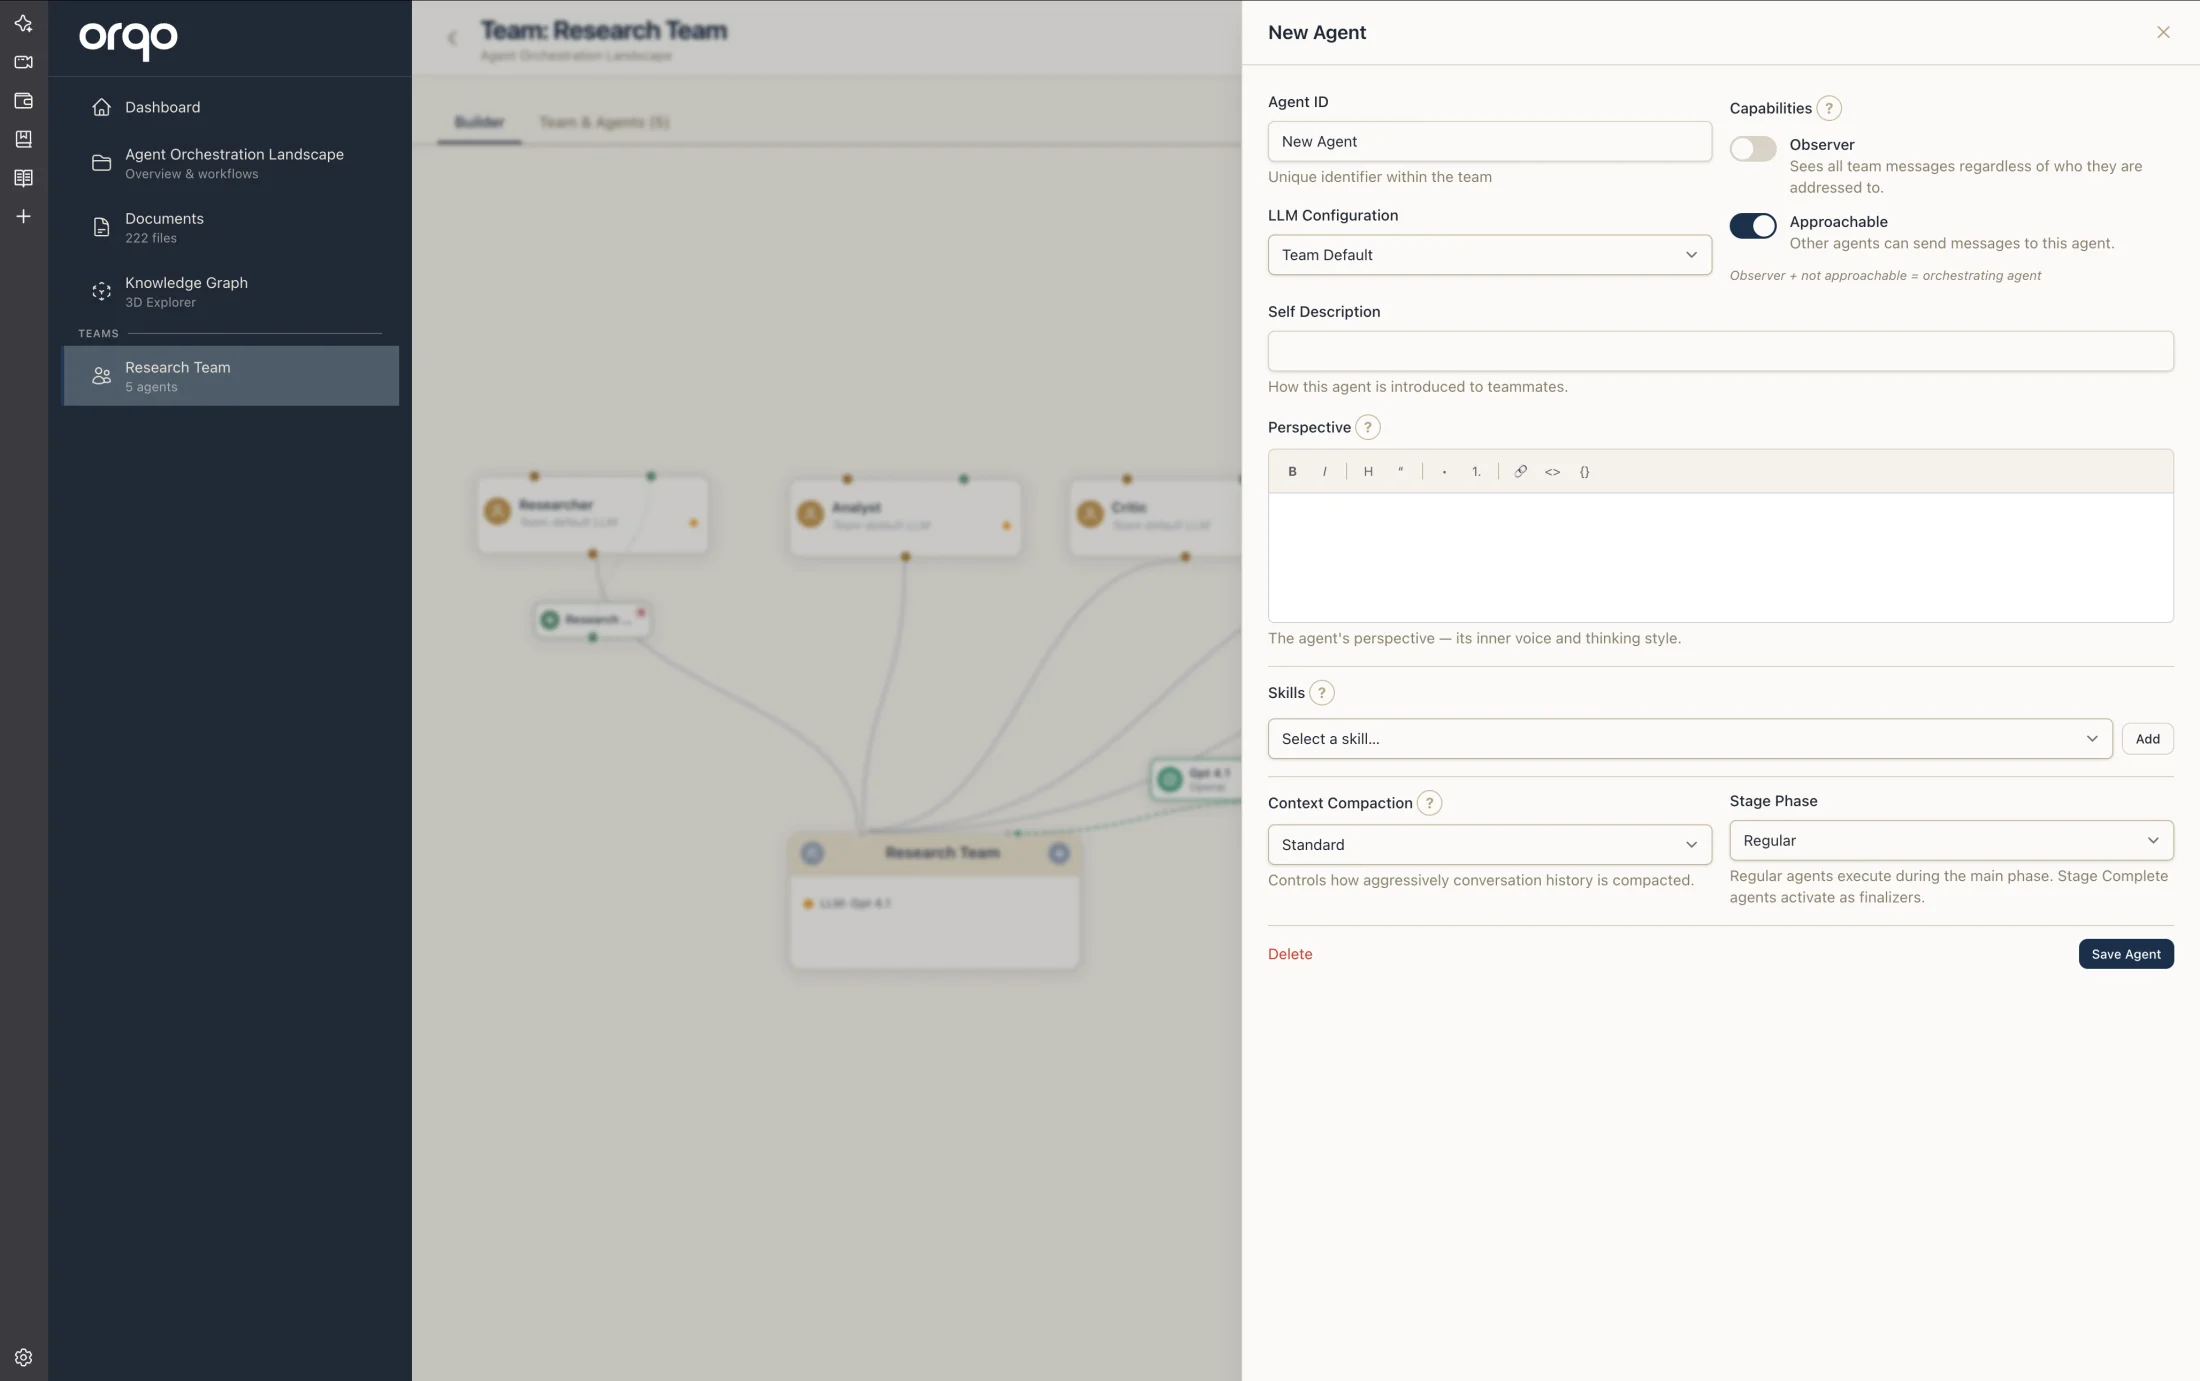Image resolution: width=2200 pixels, height=1381 pixels.
Task: Select the Critic agent node on canvas
Action: pyautogui.click(x=1156, y=517)
